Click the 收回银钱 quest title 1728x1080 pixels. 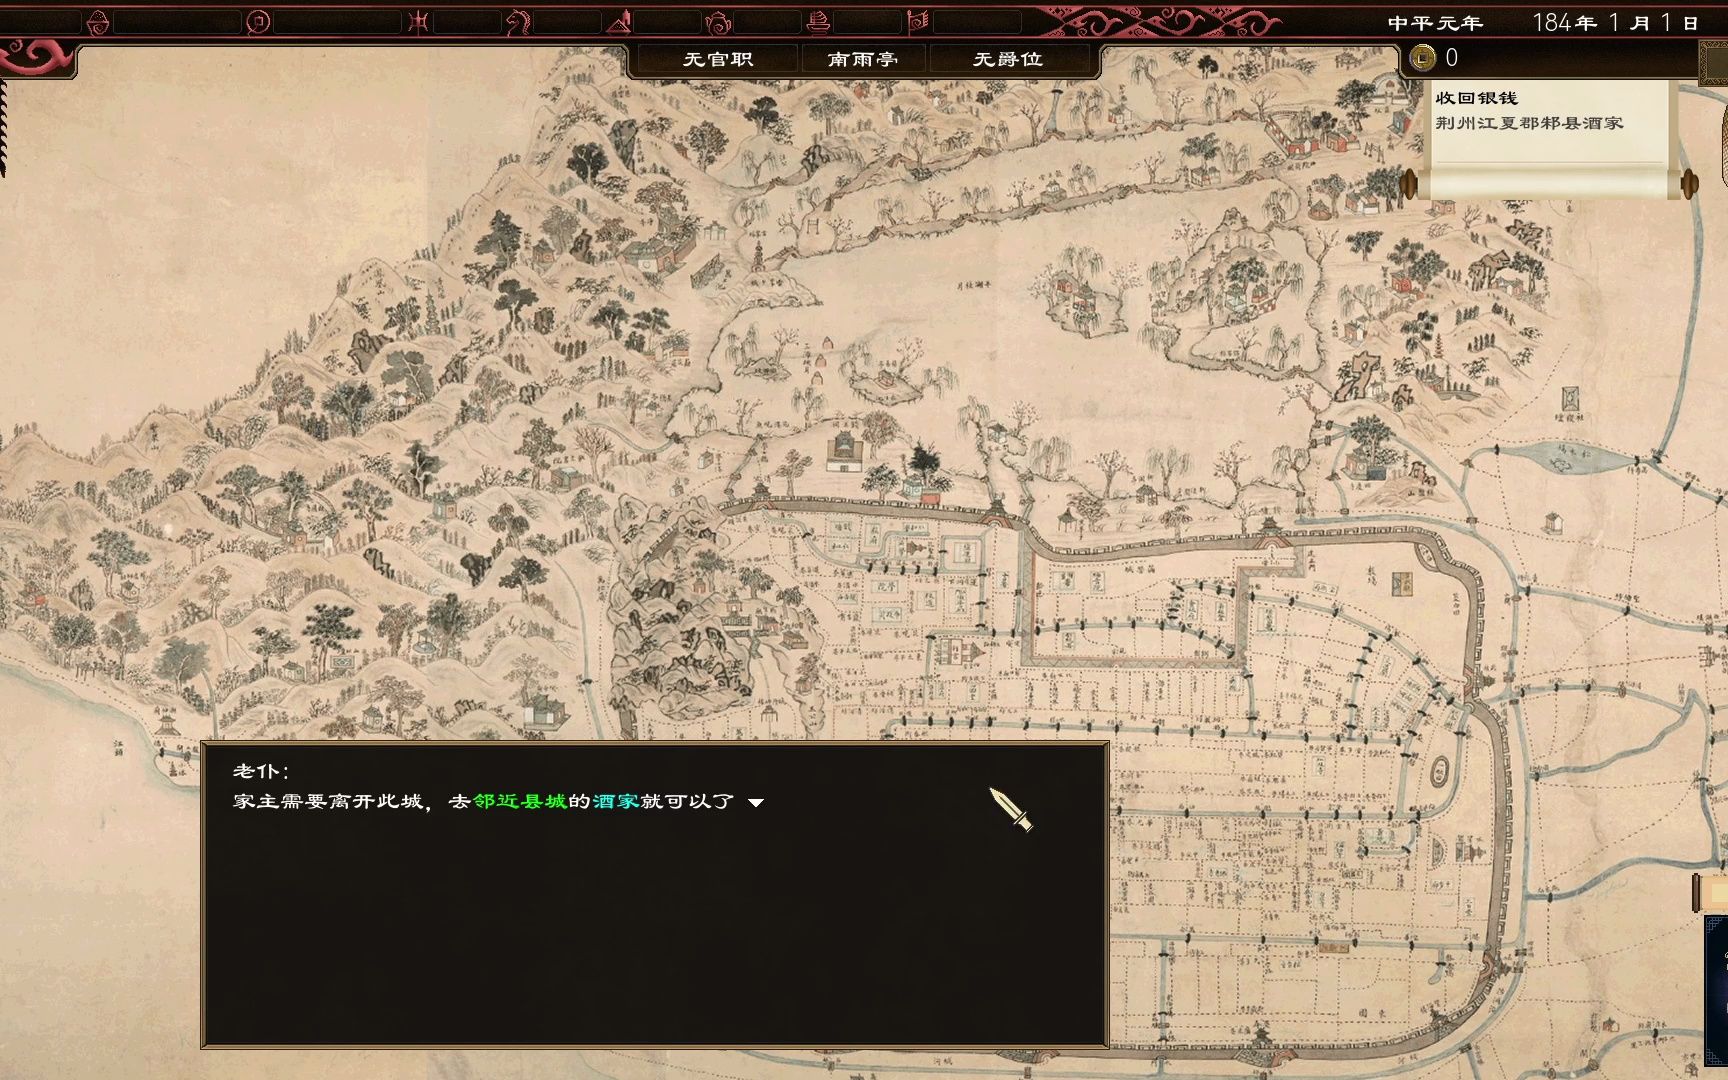[x=1477, y=98]
